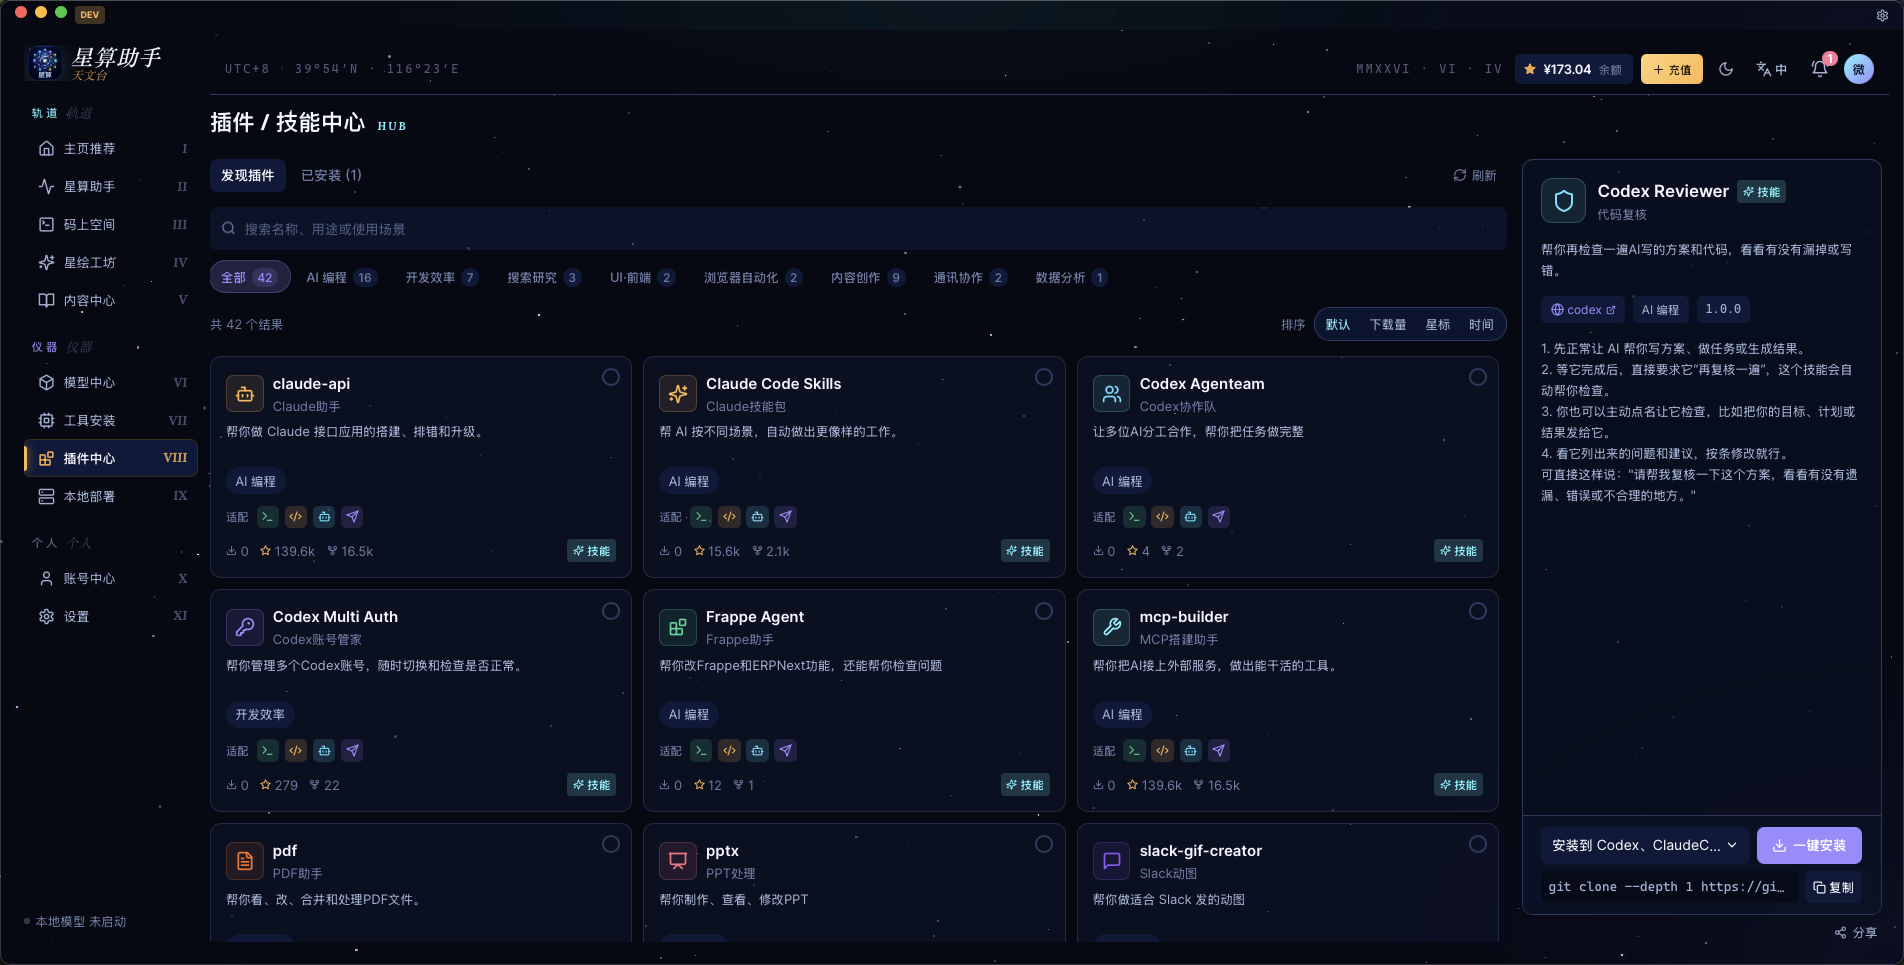Image resolution: width=1904 pixels, height=965 pixels.
Task: Click the 充值 recharge button
Action: 1672,69
